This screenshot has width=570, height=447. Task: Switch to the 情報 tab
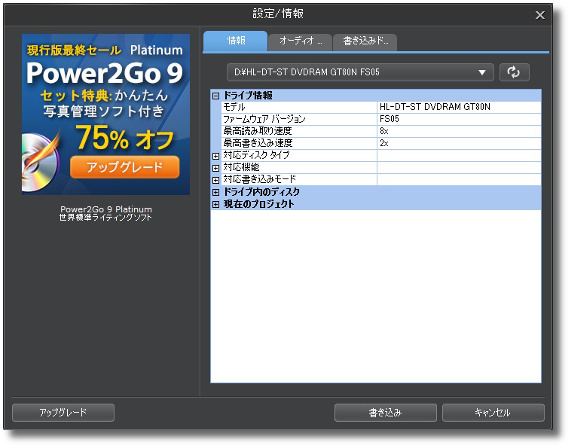pos(235,41)
